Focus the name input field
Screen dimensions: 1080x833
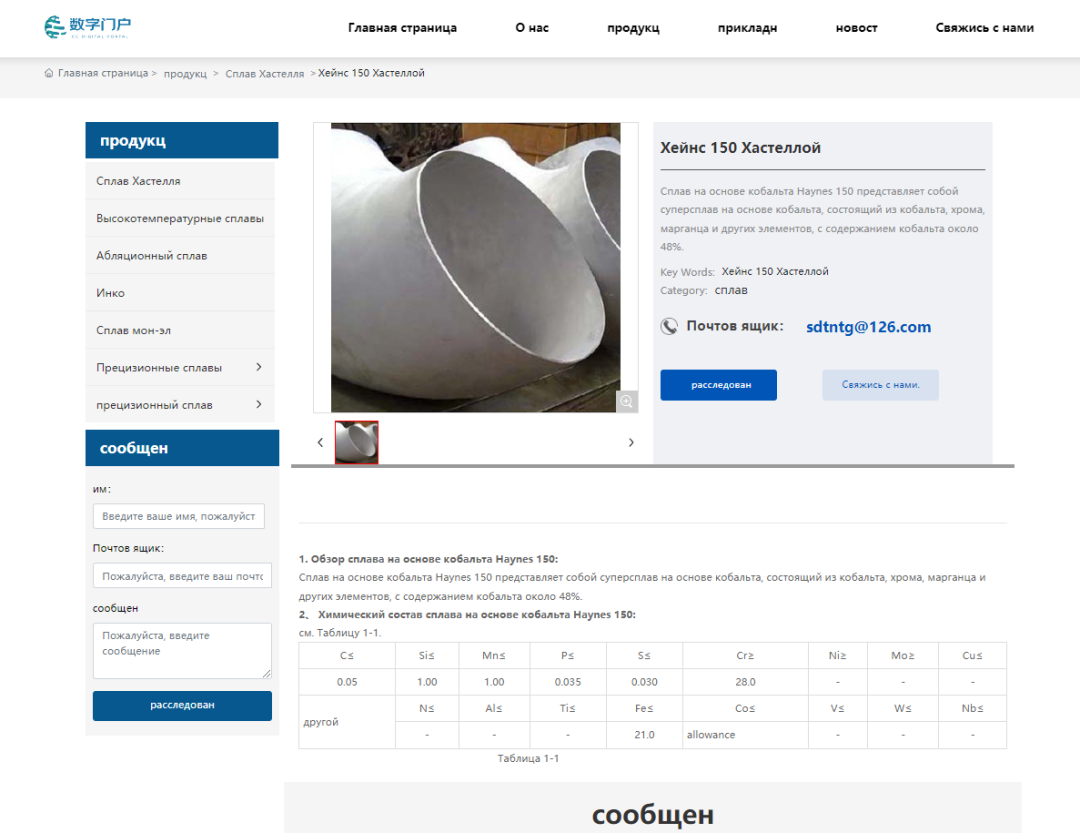178,516
